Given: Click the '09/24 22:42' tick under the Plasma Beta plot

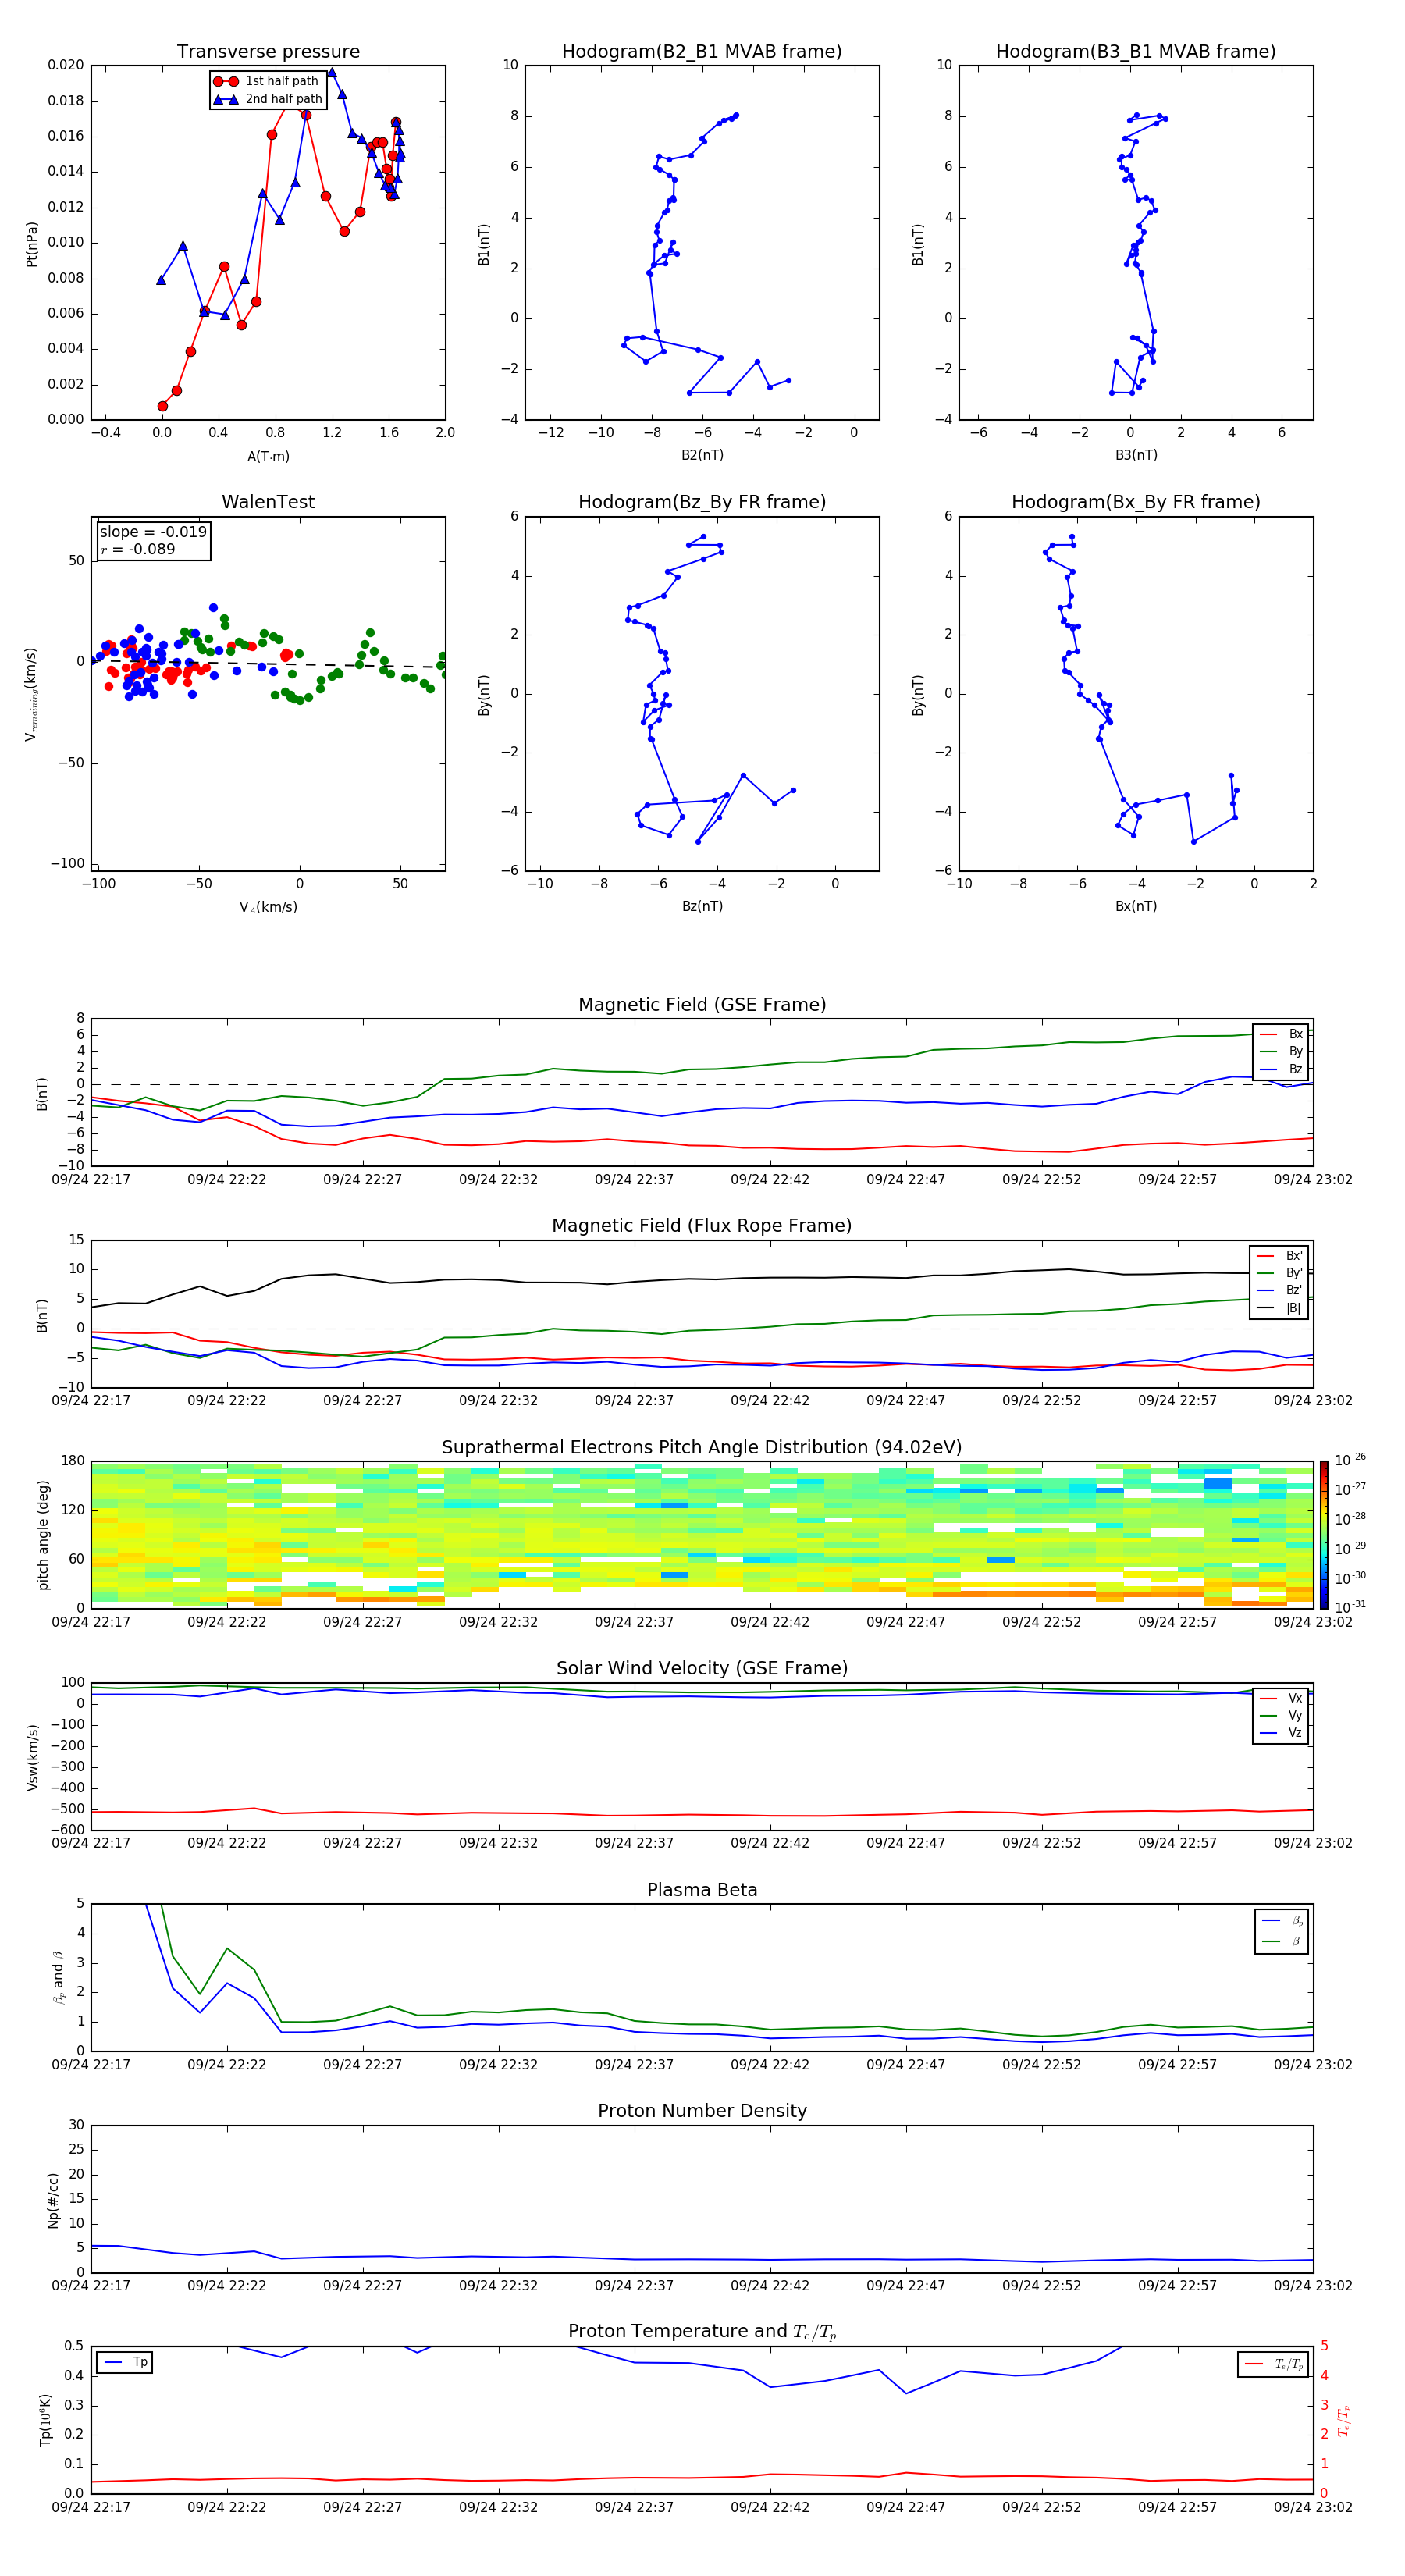Looking at the screenshot, I should pyautogui.click(x=770, y=2065).
